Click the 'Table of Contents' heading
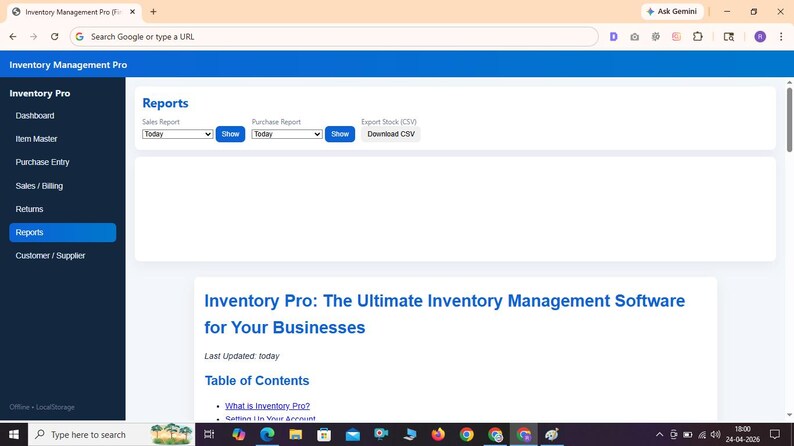This screenshot has height=446, width=794. click(257, 381)
